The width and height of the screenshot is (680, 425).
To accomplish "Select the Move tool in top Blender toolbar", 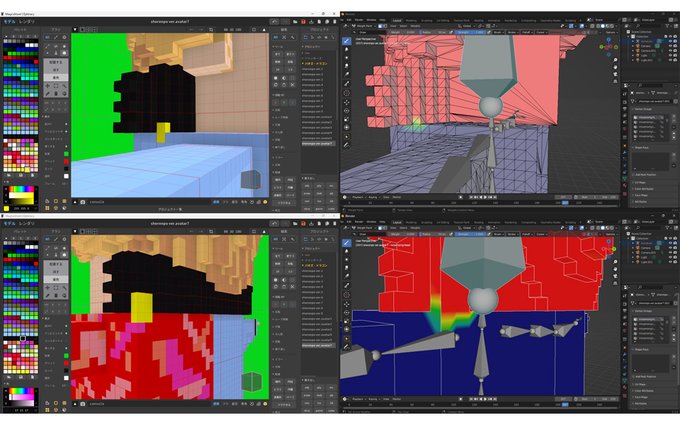I will tap(347, 102).
